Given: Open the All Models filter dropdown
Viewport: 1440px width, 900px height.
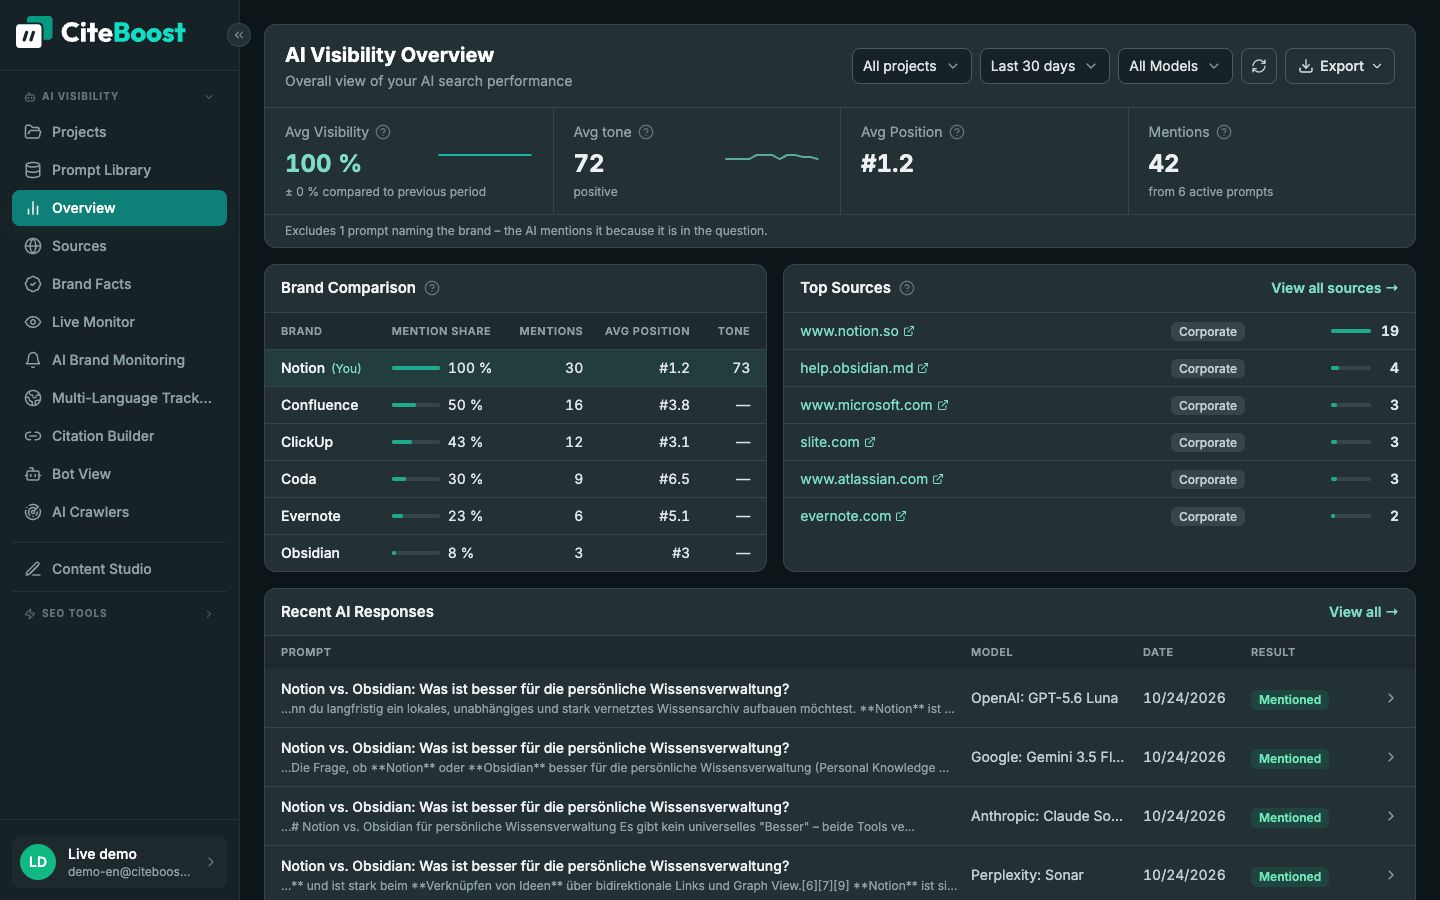Looking at the screenshot, I should point(1175,66).
